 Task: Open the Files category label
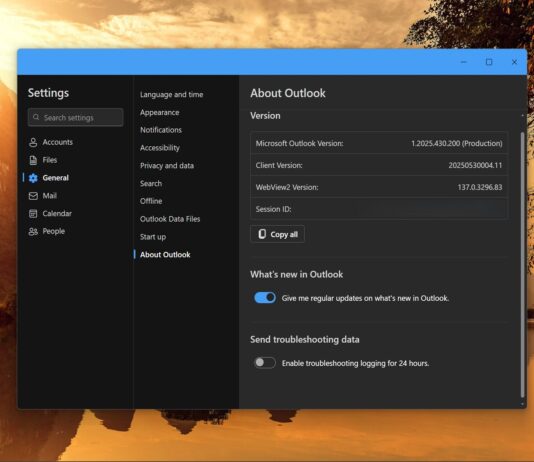(50, 160)
